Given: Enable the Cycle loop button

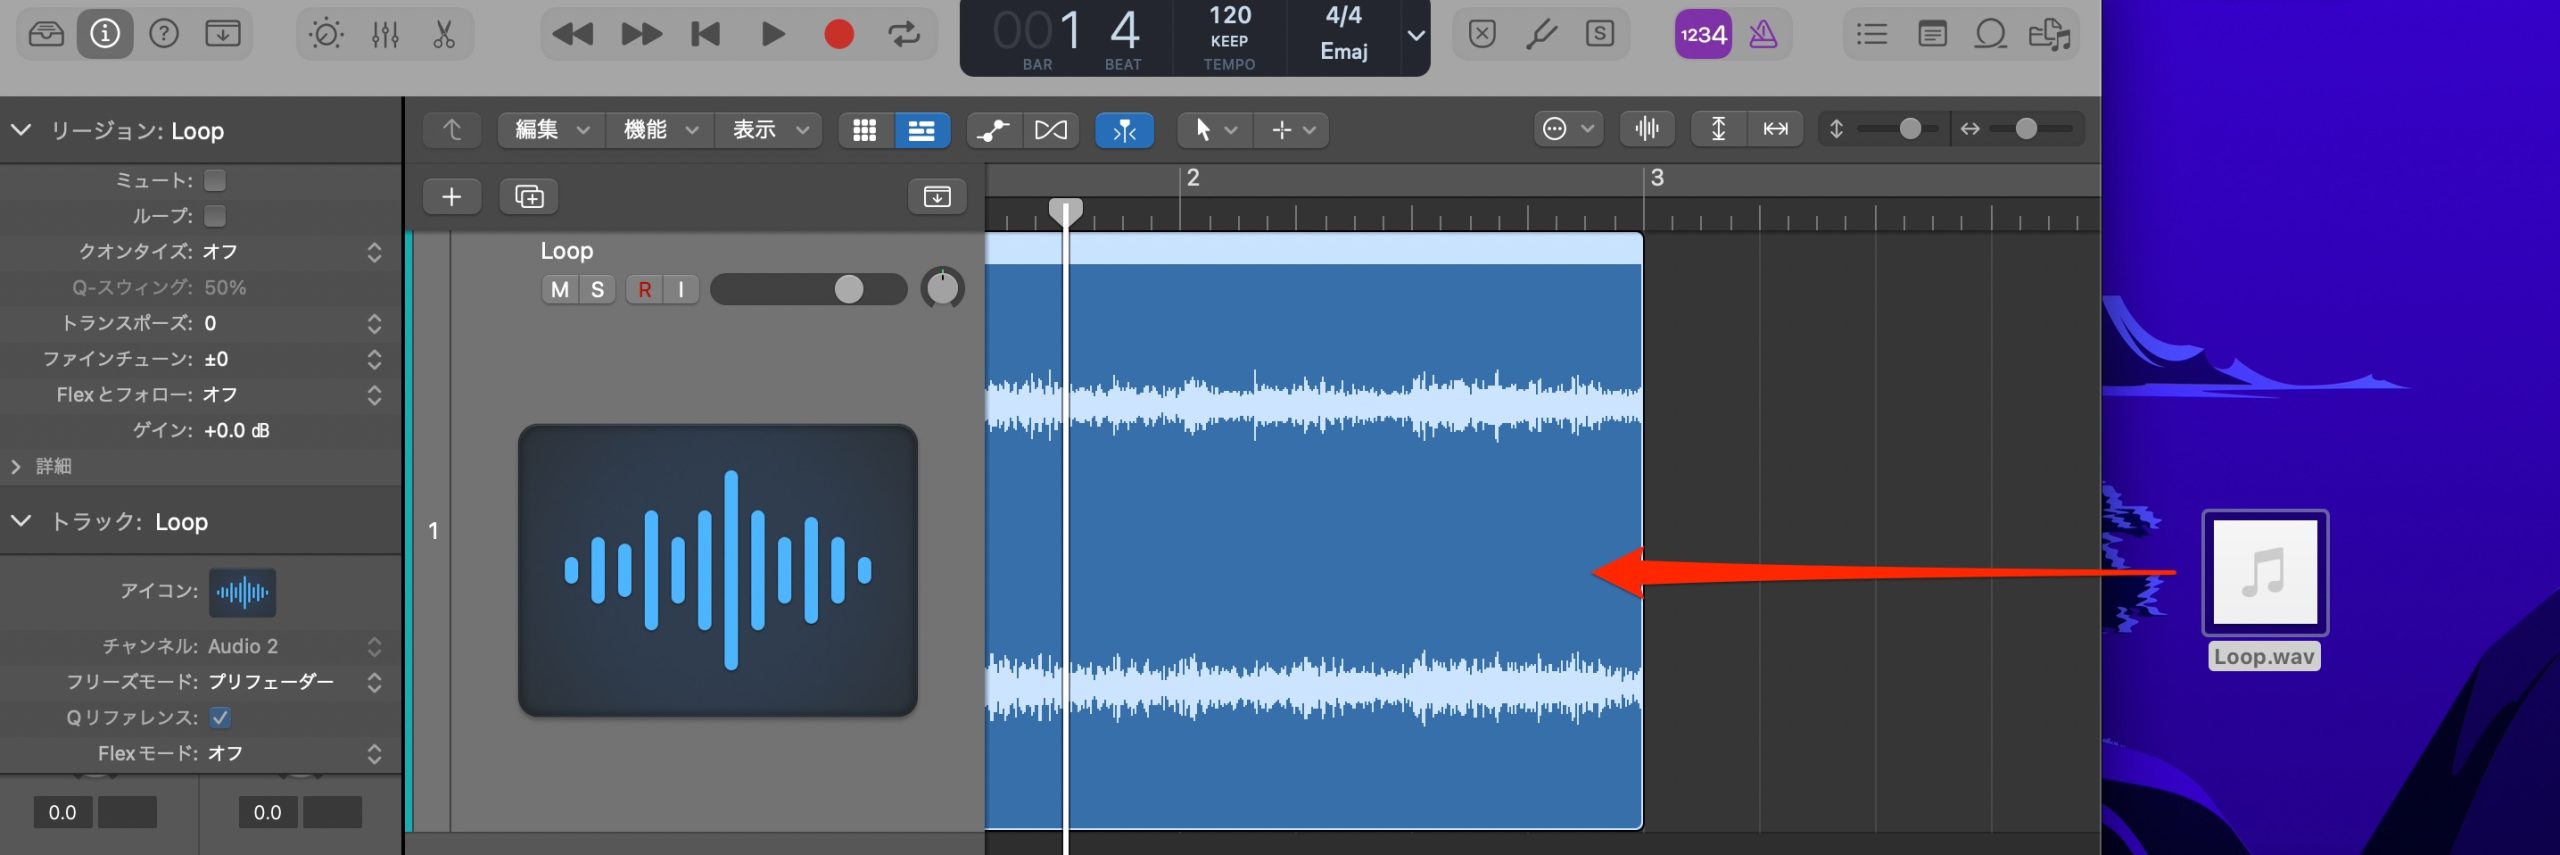Looking at the screenshot, I should (904, 35).
